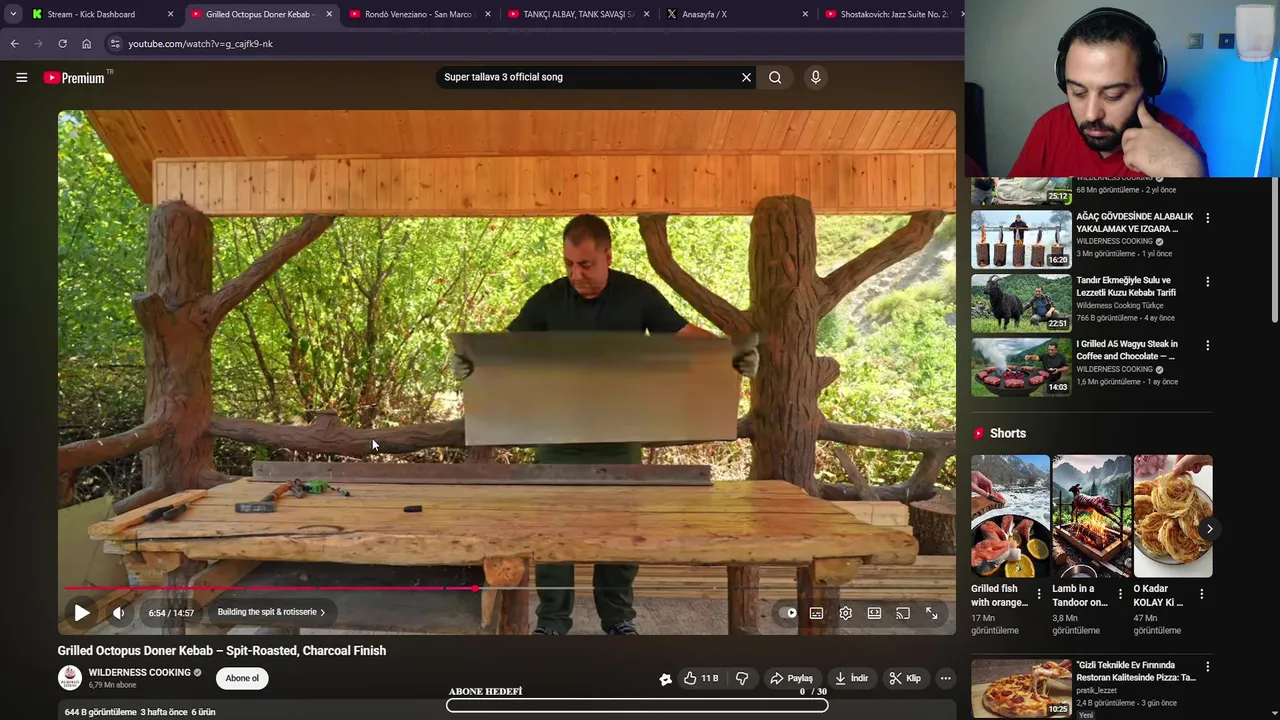Open the 'Building the spit & rotisserie' chapter

pyautogui.click(x=271, y=612)
